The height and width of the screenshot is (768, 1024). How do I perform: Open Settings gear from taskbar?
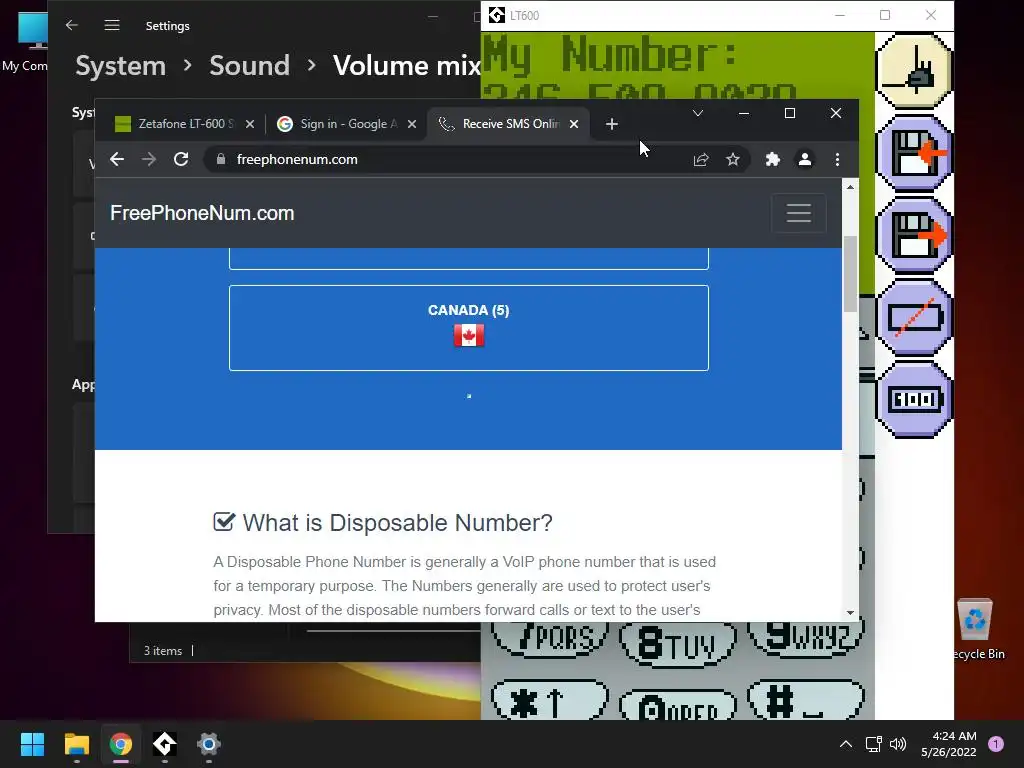[x=208, y=744]
